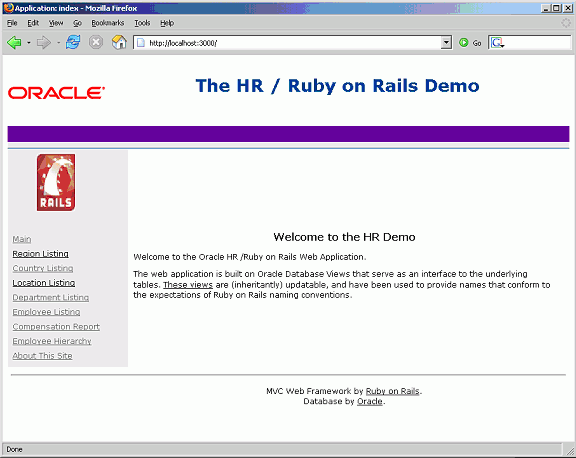The height and width of the screenshot is (458, 576).
Task: Open the Employee Listing link
Action: pos(46,312)
